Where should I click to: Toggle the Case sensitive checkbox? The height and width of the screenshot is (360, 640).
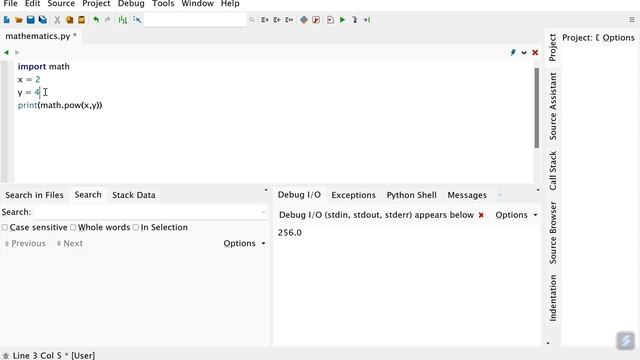4,227
